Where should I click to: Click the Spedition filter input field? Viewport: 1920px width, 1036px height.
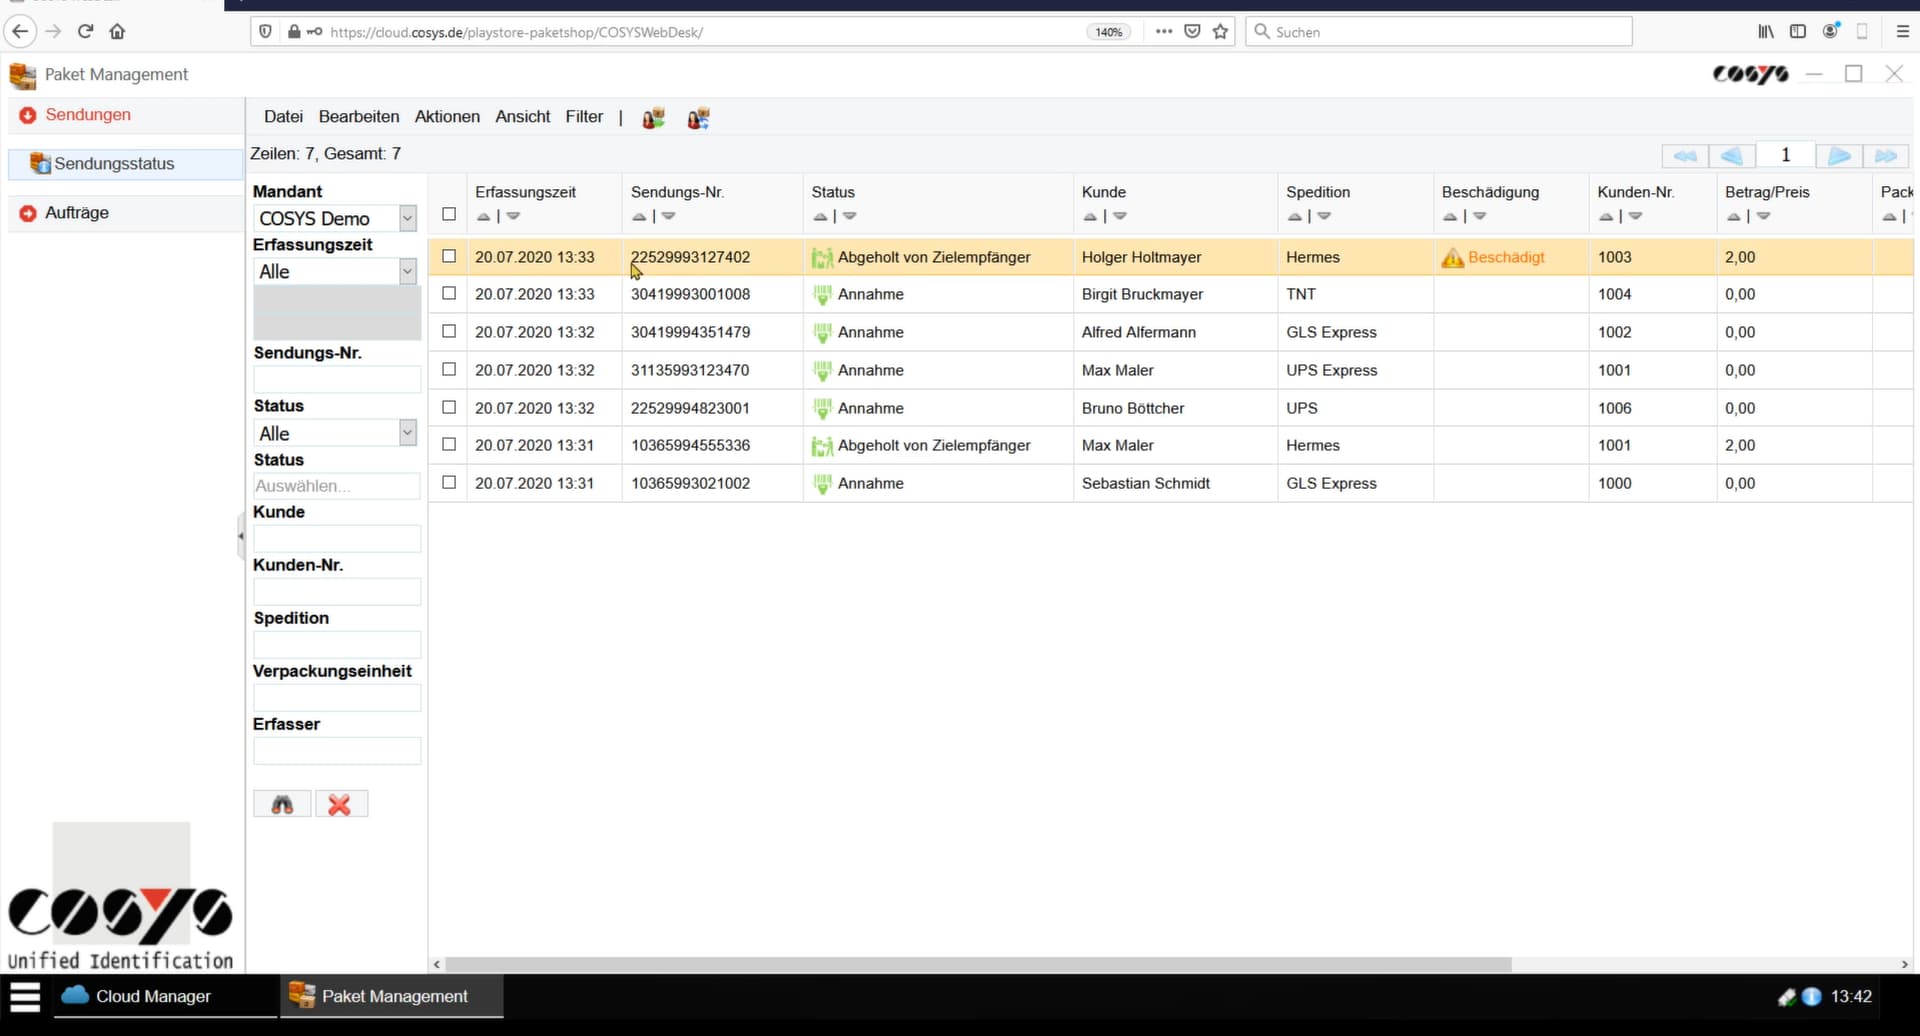(337, 645)
